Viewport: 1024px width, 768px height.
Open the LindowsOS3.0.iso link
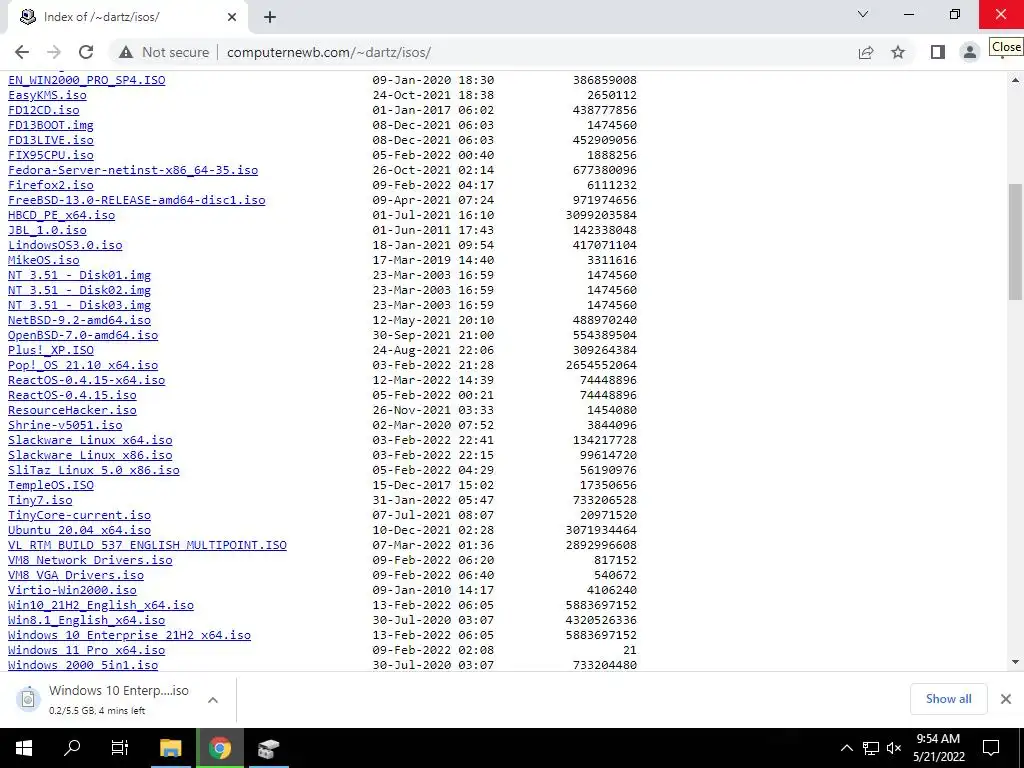click(65, 245)
